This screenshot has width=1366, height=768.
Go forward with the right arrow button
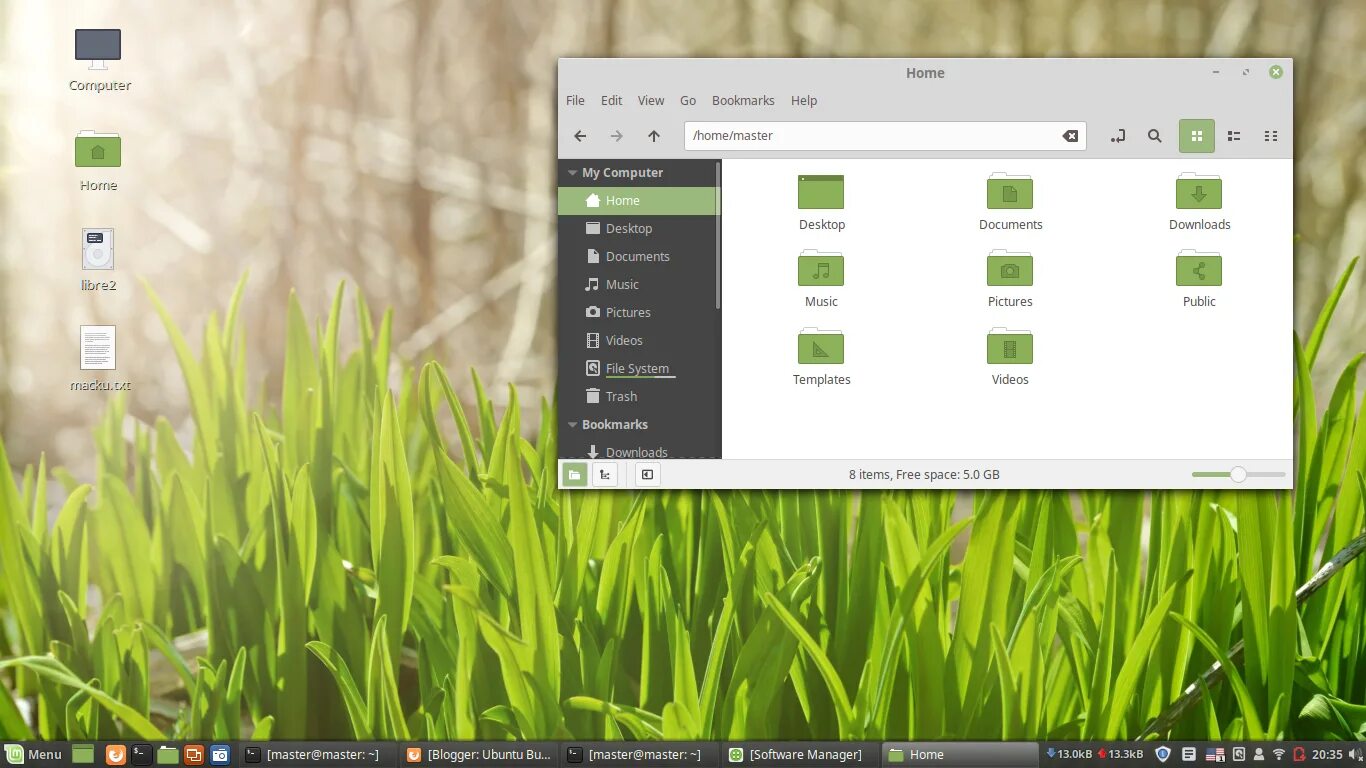(617, 136)
